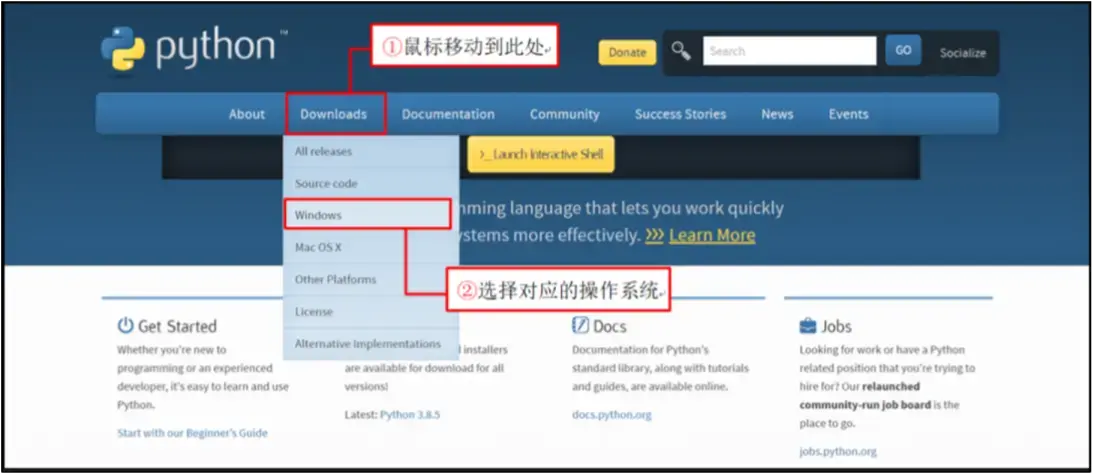Click the Jobs heading text
1093x474 pixels.
coord(836,326)
